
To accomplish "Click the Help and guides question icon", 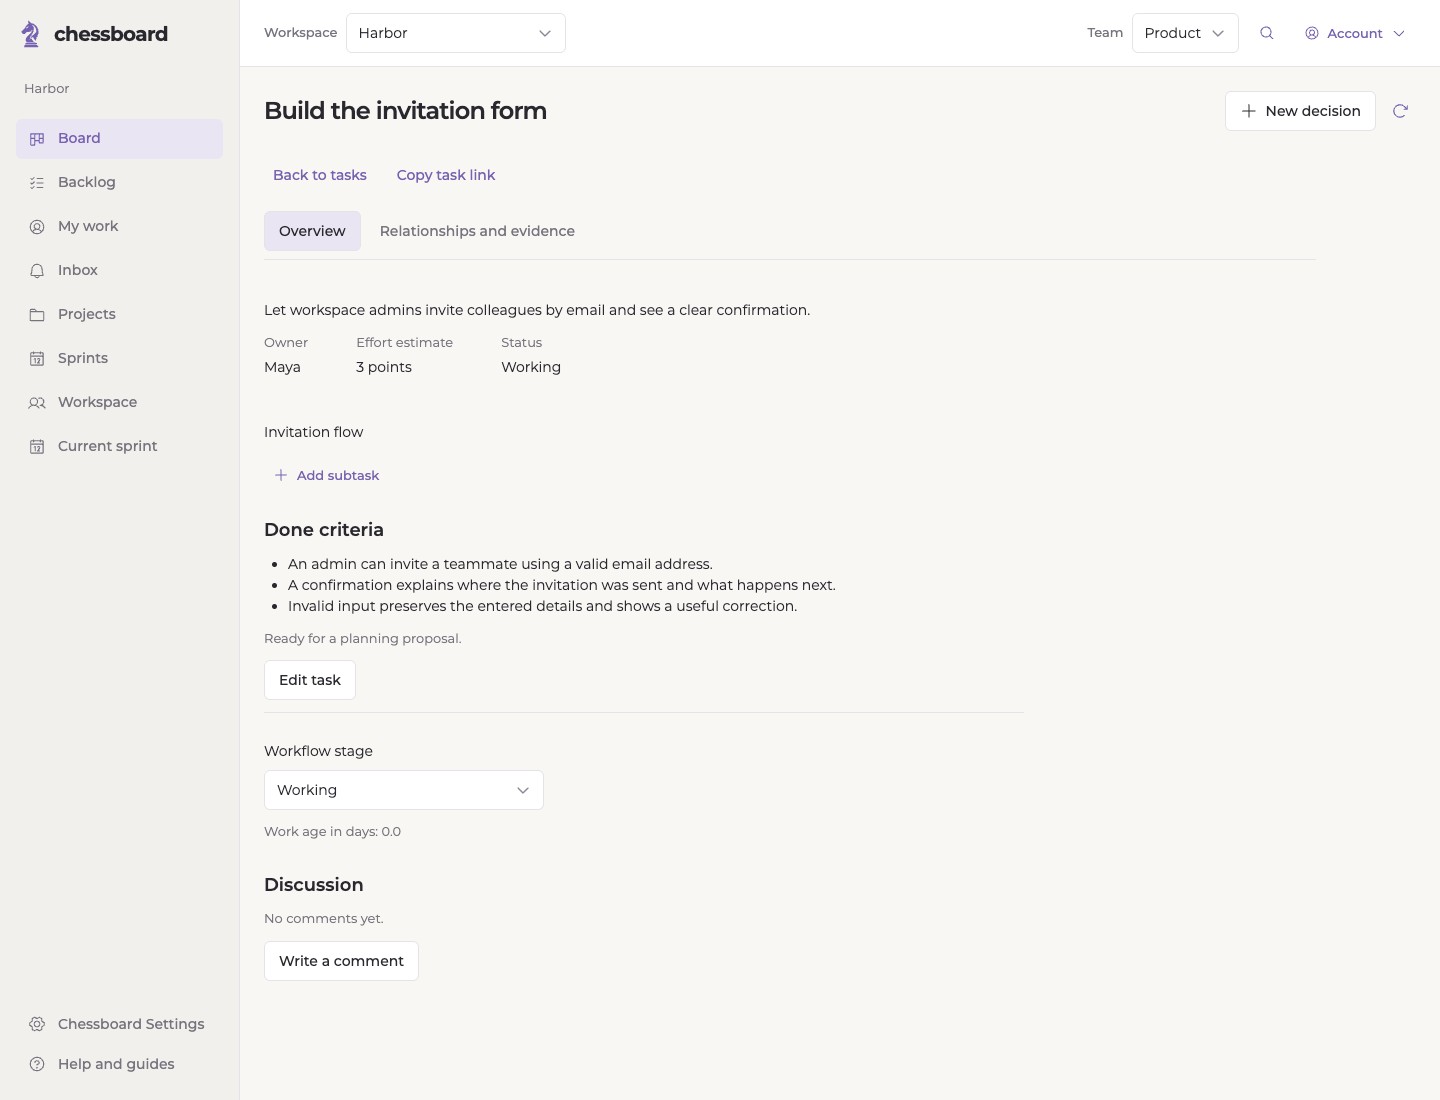I will tap(37, 1064).
